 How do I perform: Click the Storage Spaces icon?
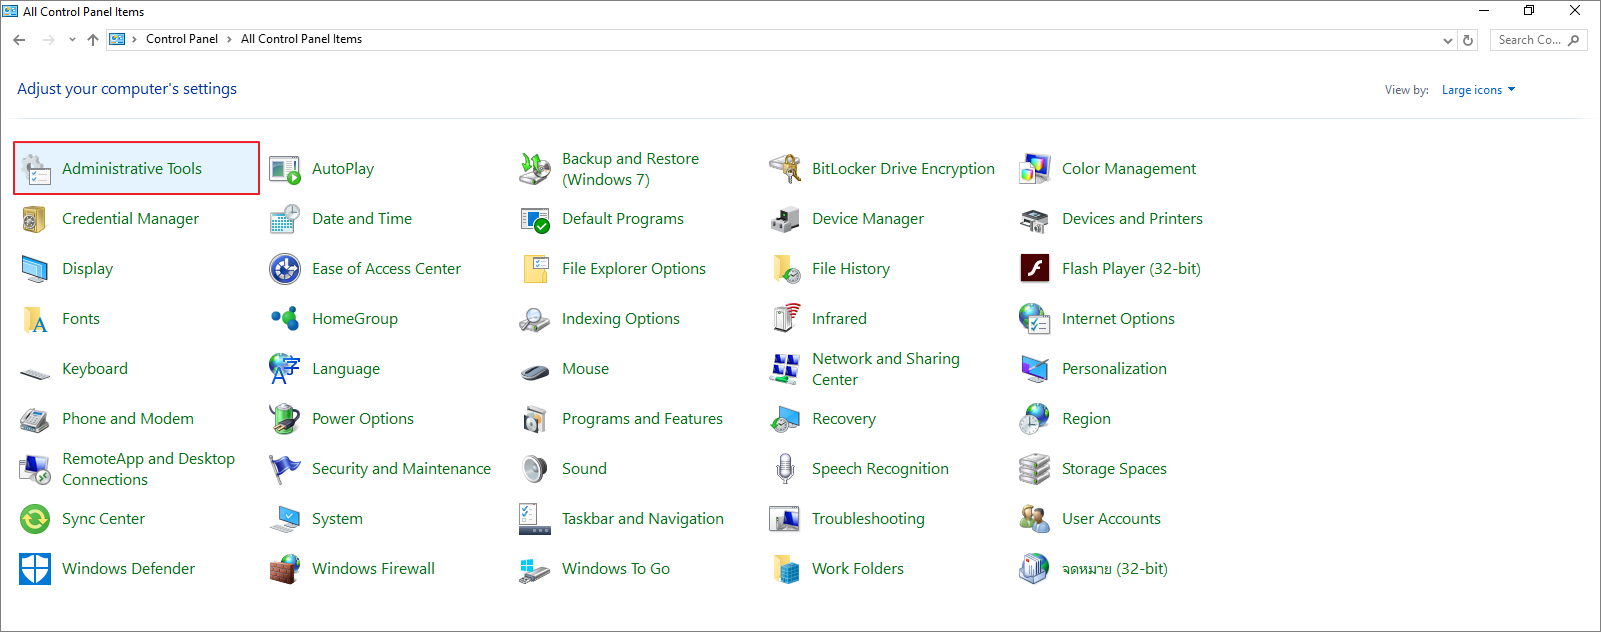click(1035, 469)
